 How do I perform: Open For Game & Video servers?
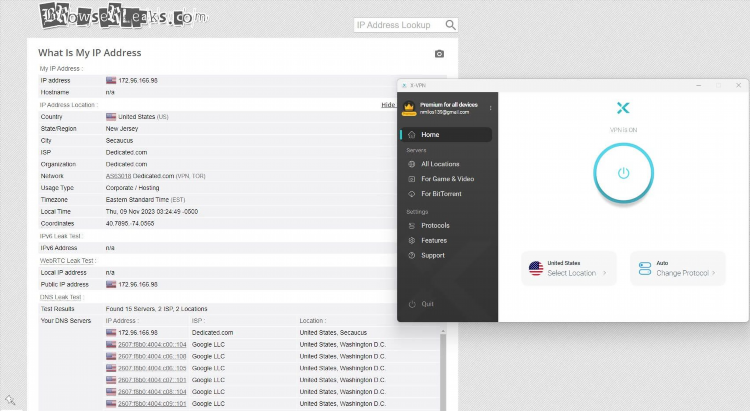(447, 179)
